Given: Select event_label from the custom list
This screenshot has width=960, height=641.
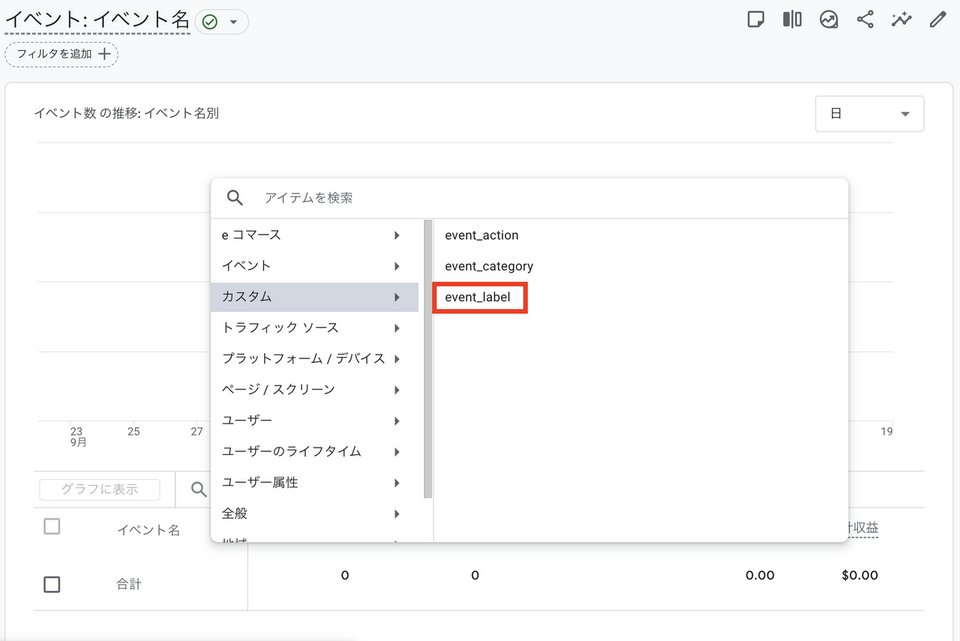Looking at the screenshot, I should (479, 298).
